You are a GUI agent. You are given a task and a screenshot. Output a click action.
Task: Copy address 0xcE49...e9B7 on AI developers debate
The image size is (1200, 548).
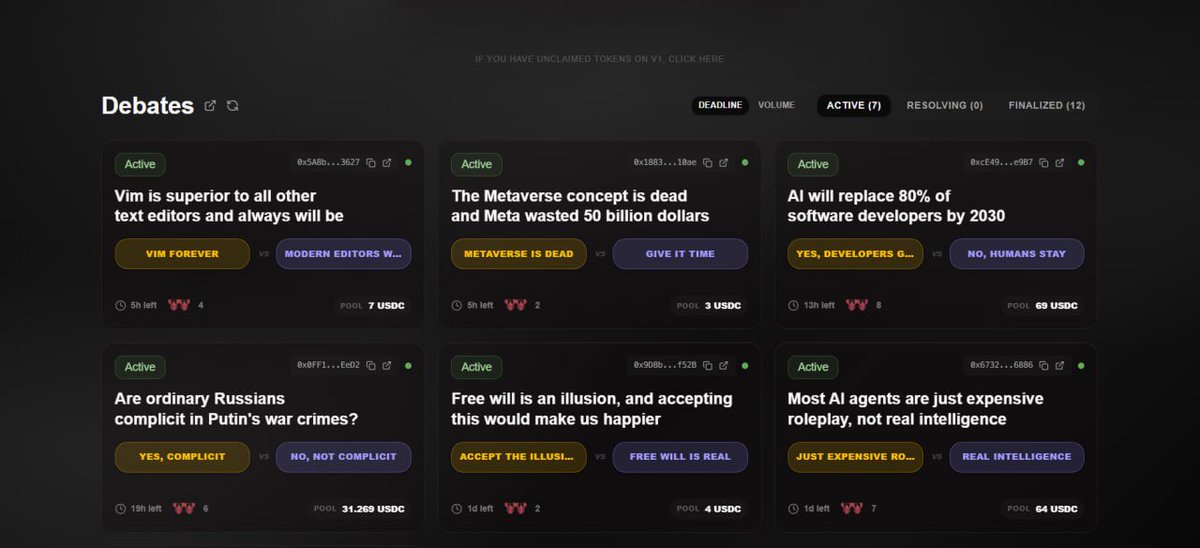1044,162
